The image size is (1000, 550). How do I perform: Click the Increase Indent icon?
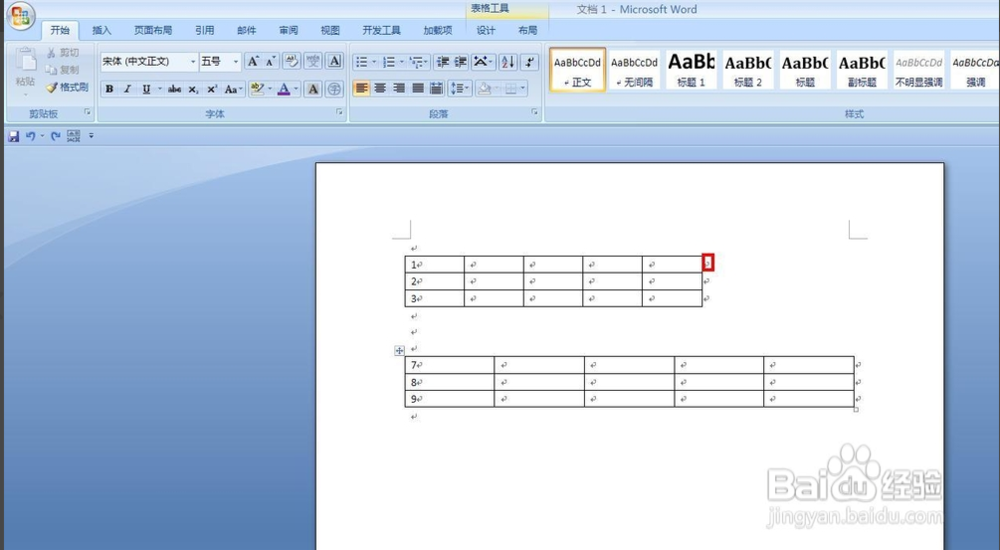[460, 62]
